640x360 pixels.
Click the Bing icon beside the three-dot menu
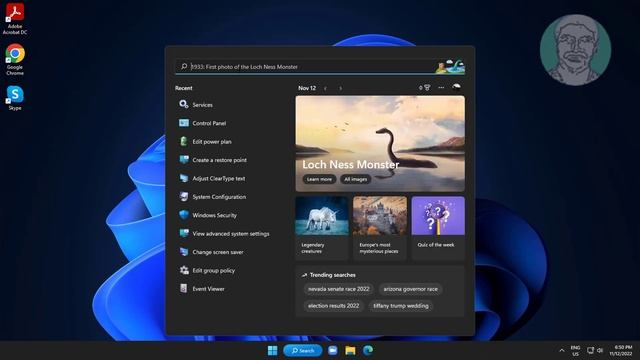[456, 87]
